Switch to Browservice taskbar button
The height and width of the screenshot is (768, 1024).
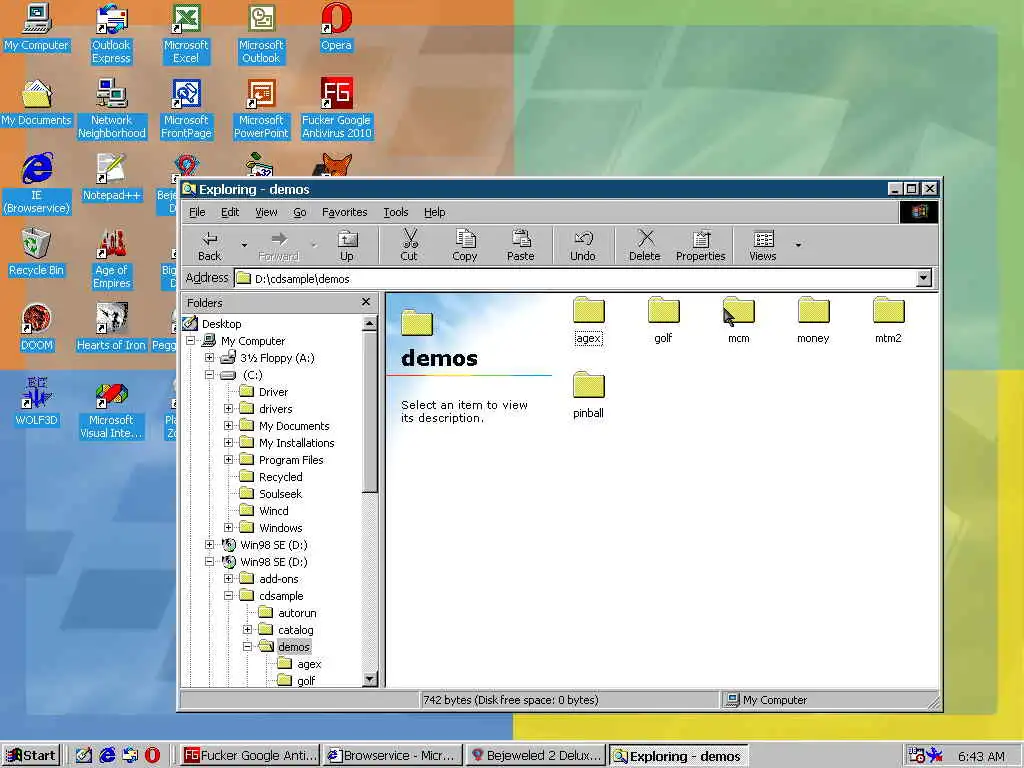[392, 756]
